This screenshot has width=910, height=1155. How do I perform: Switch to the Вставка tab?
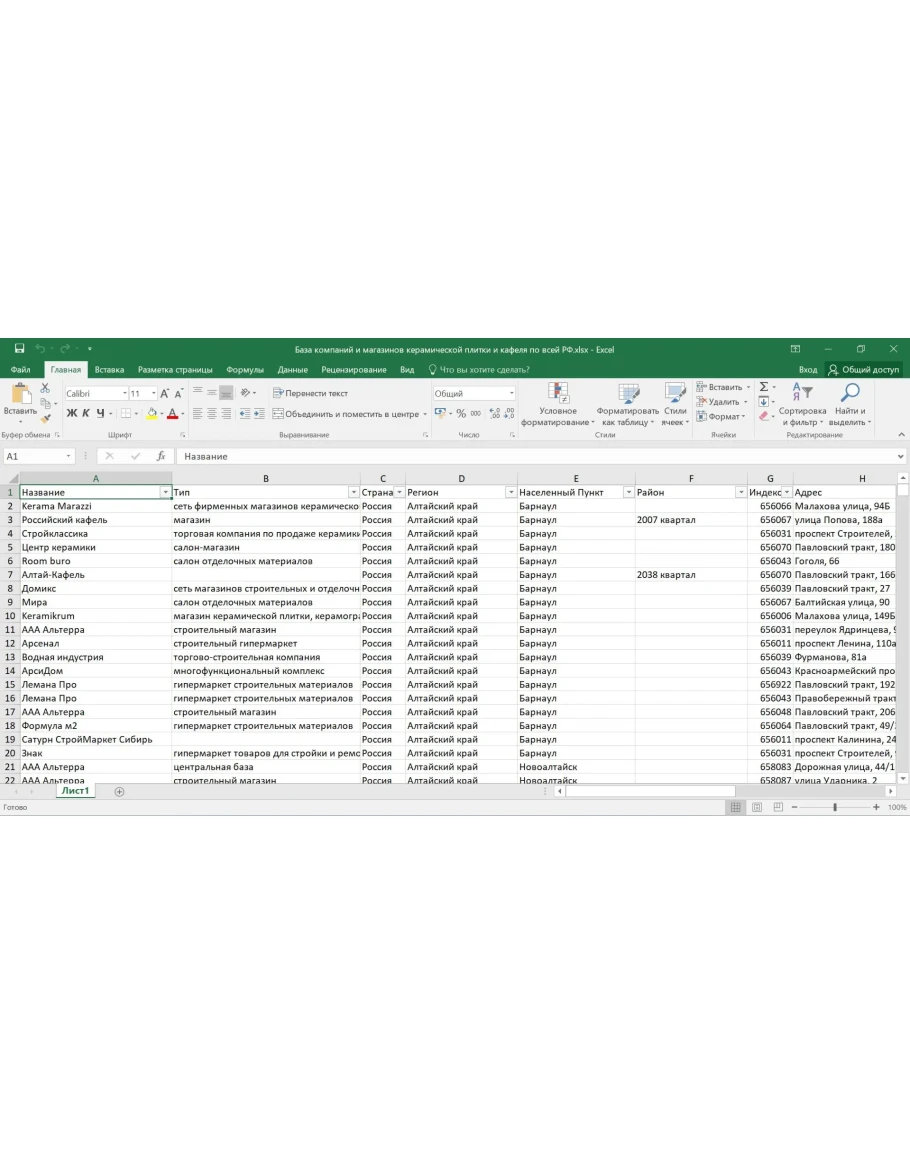tap(109, 370)
